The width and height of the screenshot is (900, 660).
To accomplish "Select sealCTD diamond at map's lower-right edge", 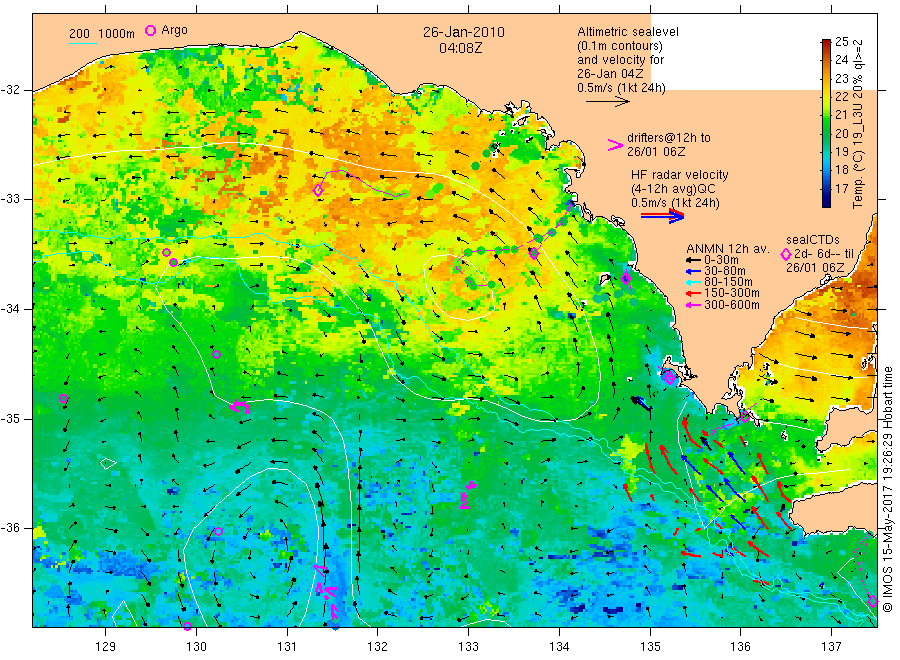I will coord(872,601).
